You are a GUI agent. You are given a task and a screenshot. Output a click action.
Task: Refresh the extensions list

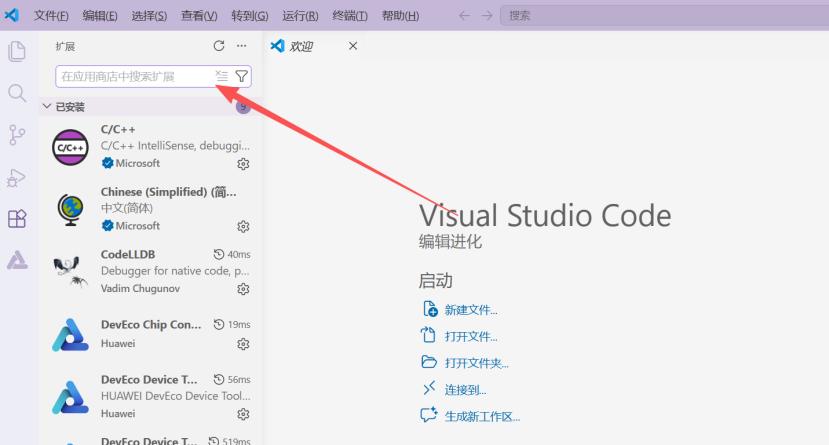[x=219, y=46]
